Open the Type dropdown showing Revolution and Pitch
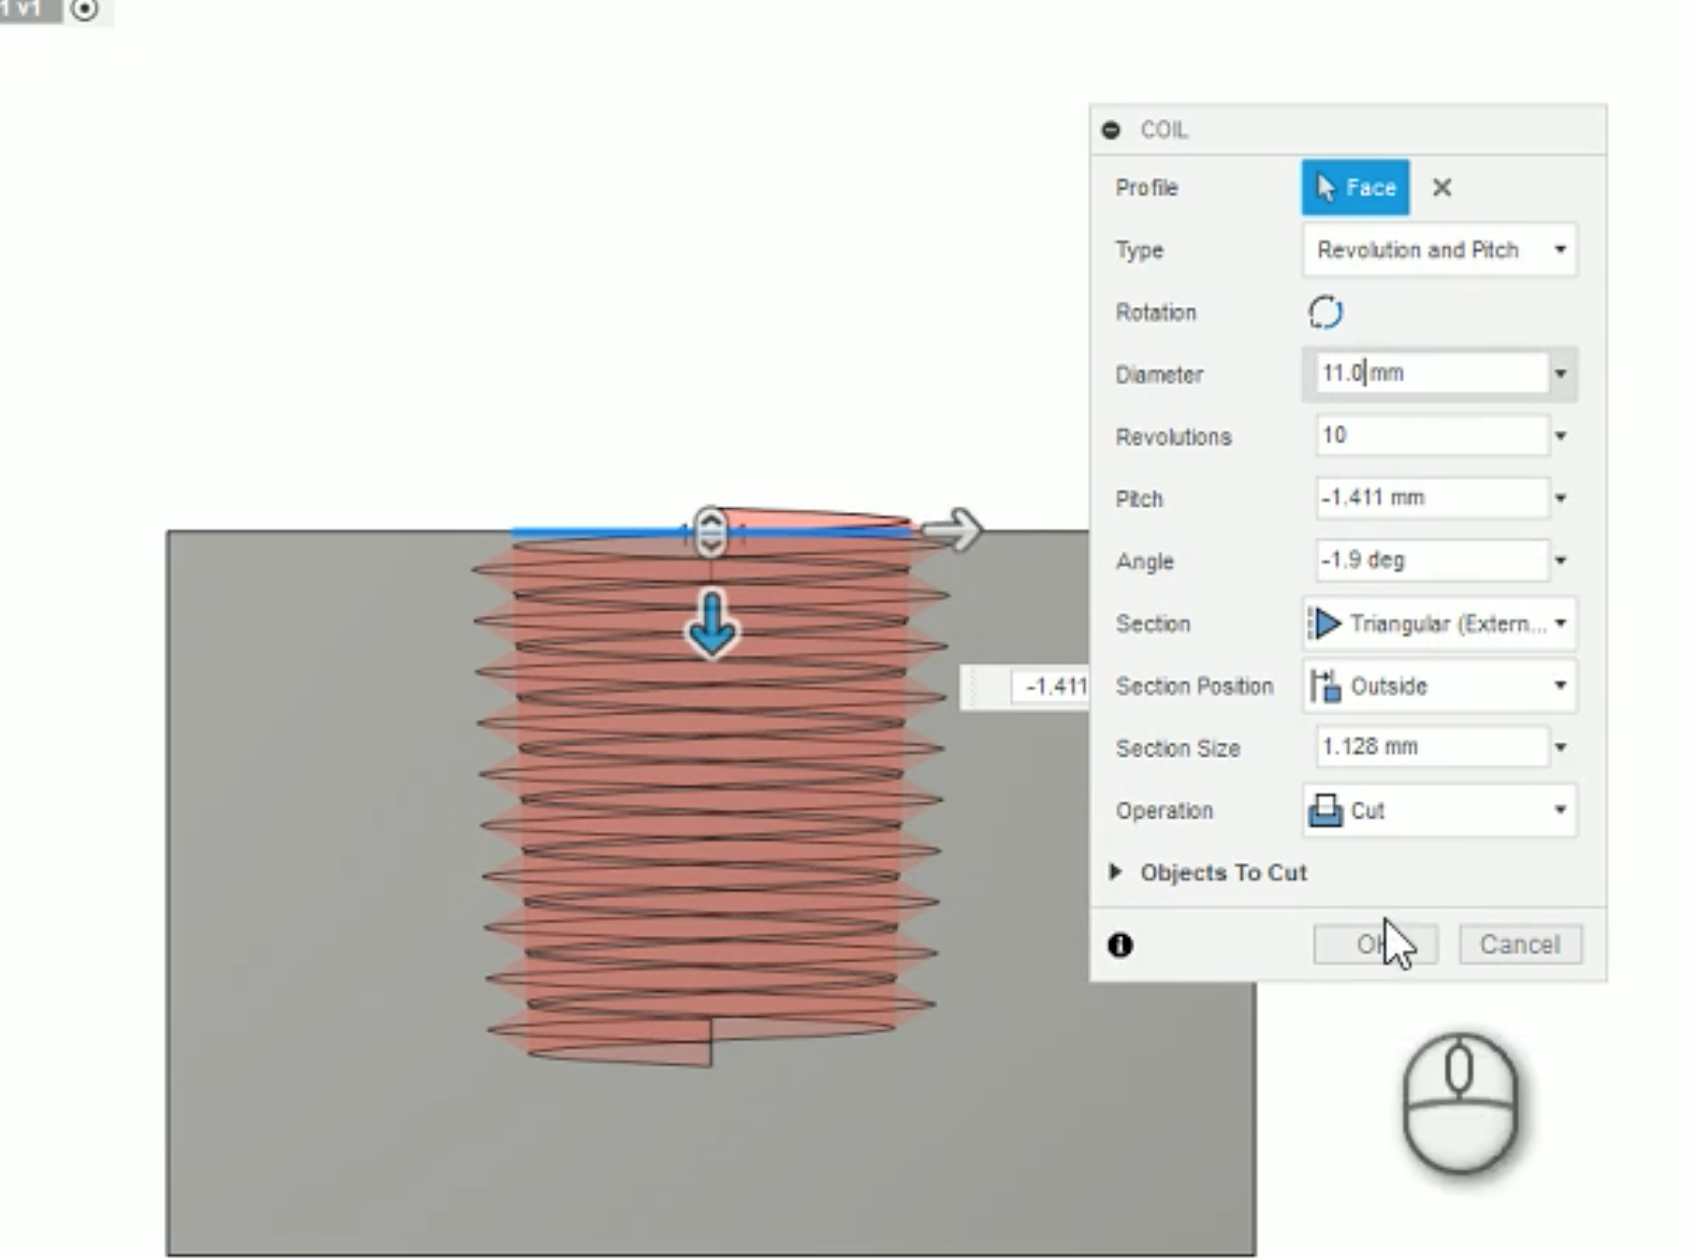Screen dimensions: 1692x1258 coord(1560,250)
